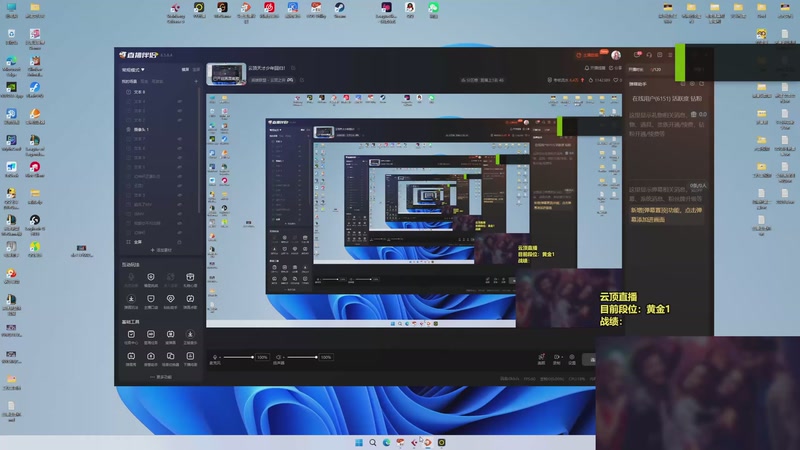Image resolution: width=800 pixels, height=450 pixels.
Task: Open the message icon with the red badge
Action: point(637,55)
